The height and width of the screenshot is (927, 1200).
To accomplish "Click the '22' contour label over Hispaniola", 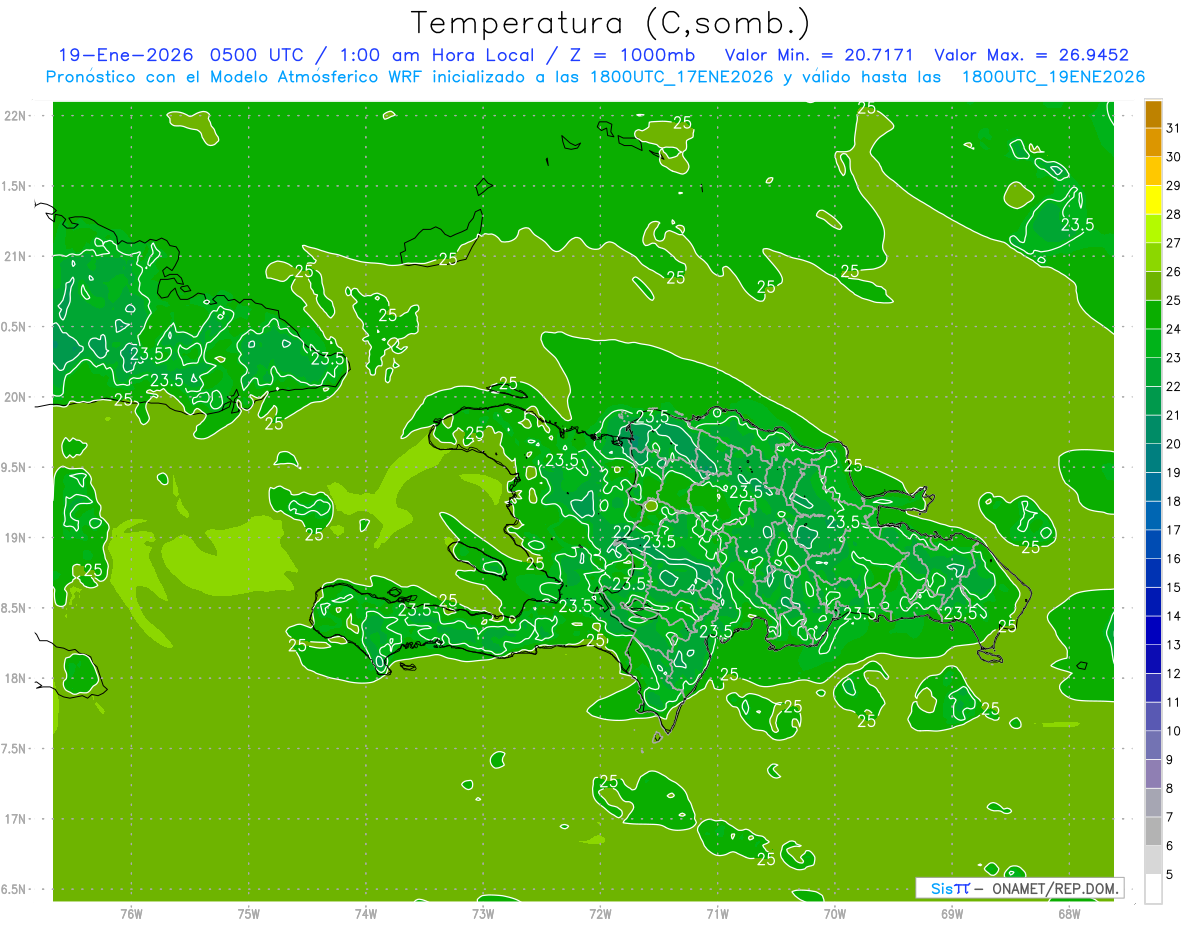I will click(622, 532).
